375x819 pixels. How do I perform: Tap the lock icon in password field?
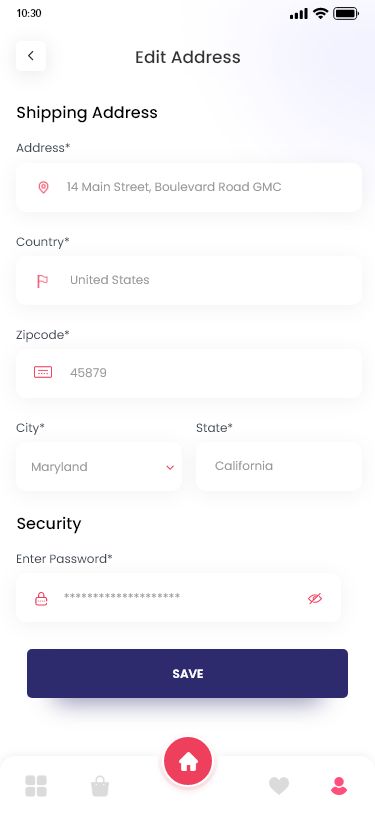pos(41,599)
